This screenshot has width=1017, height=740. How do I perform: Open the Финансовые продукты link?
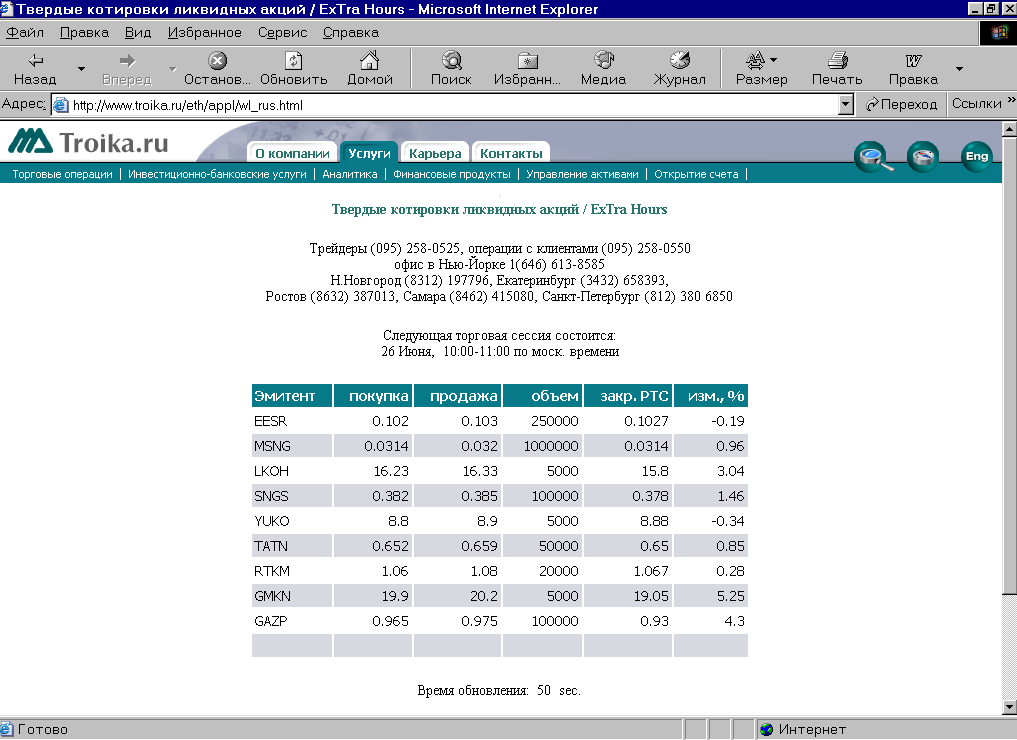pos(451,174)
